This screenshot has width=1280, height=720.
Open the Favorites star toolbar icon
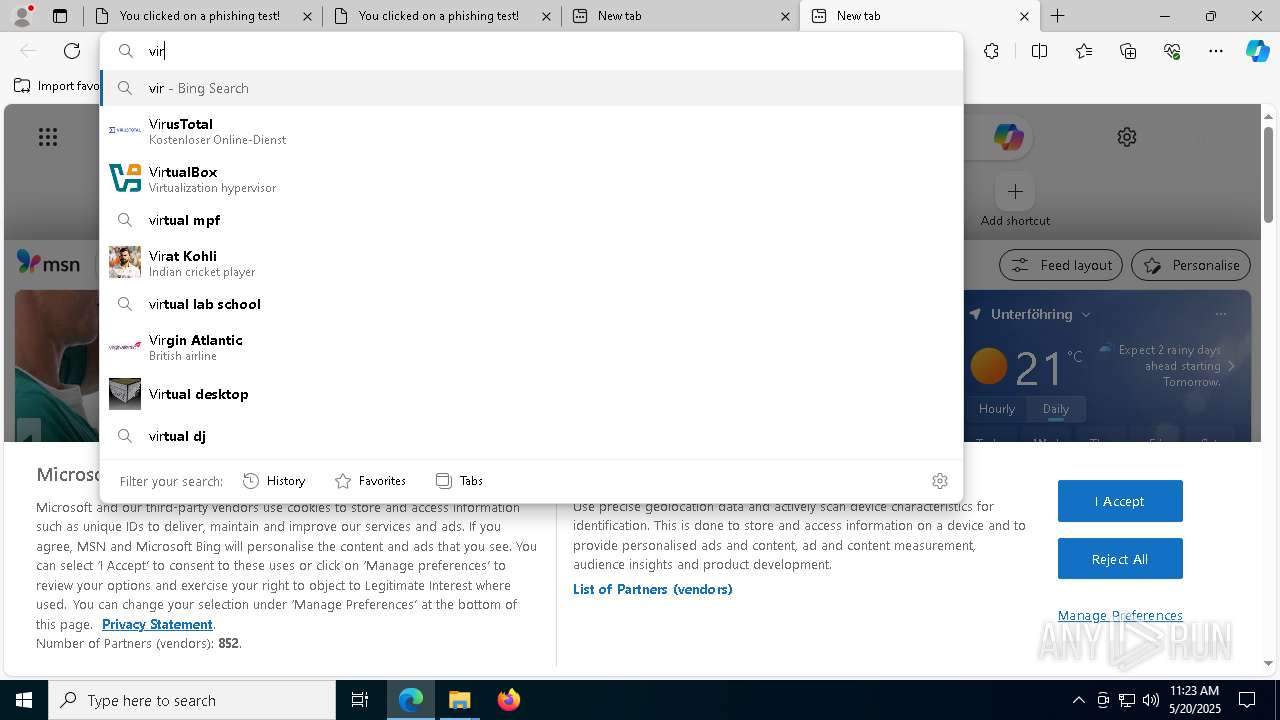(1084, 51)
